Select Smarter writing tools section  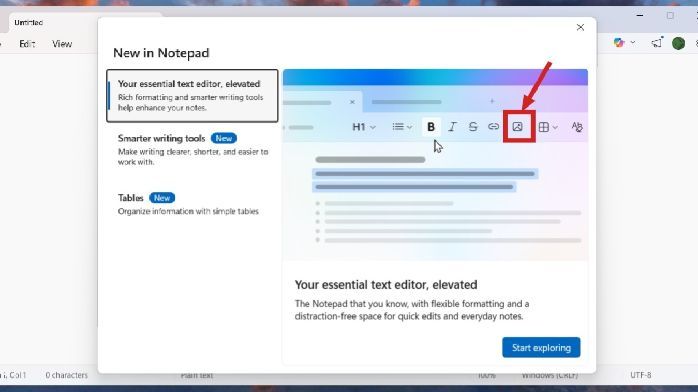click(x=192, y=150)
